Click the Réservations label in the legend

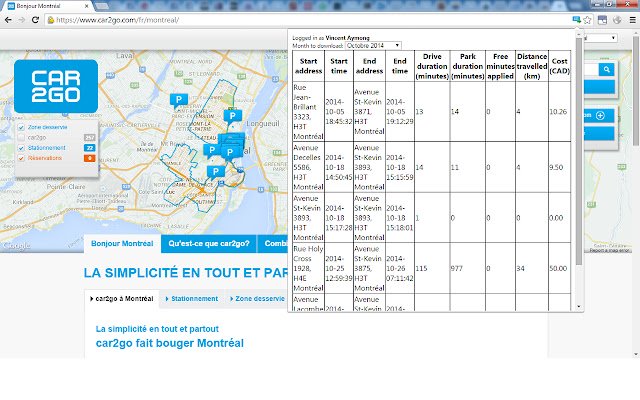pos(45,158)
